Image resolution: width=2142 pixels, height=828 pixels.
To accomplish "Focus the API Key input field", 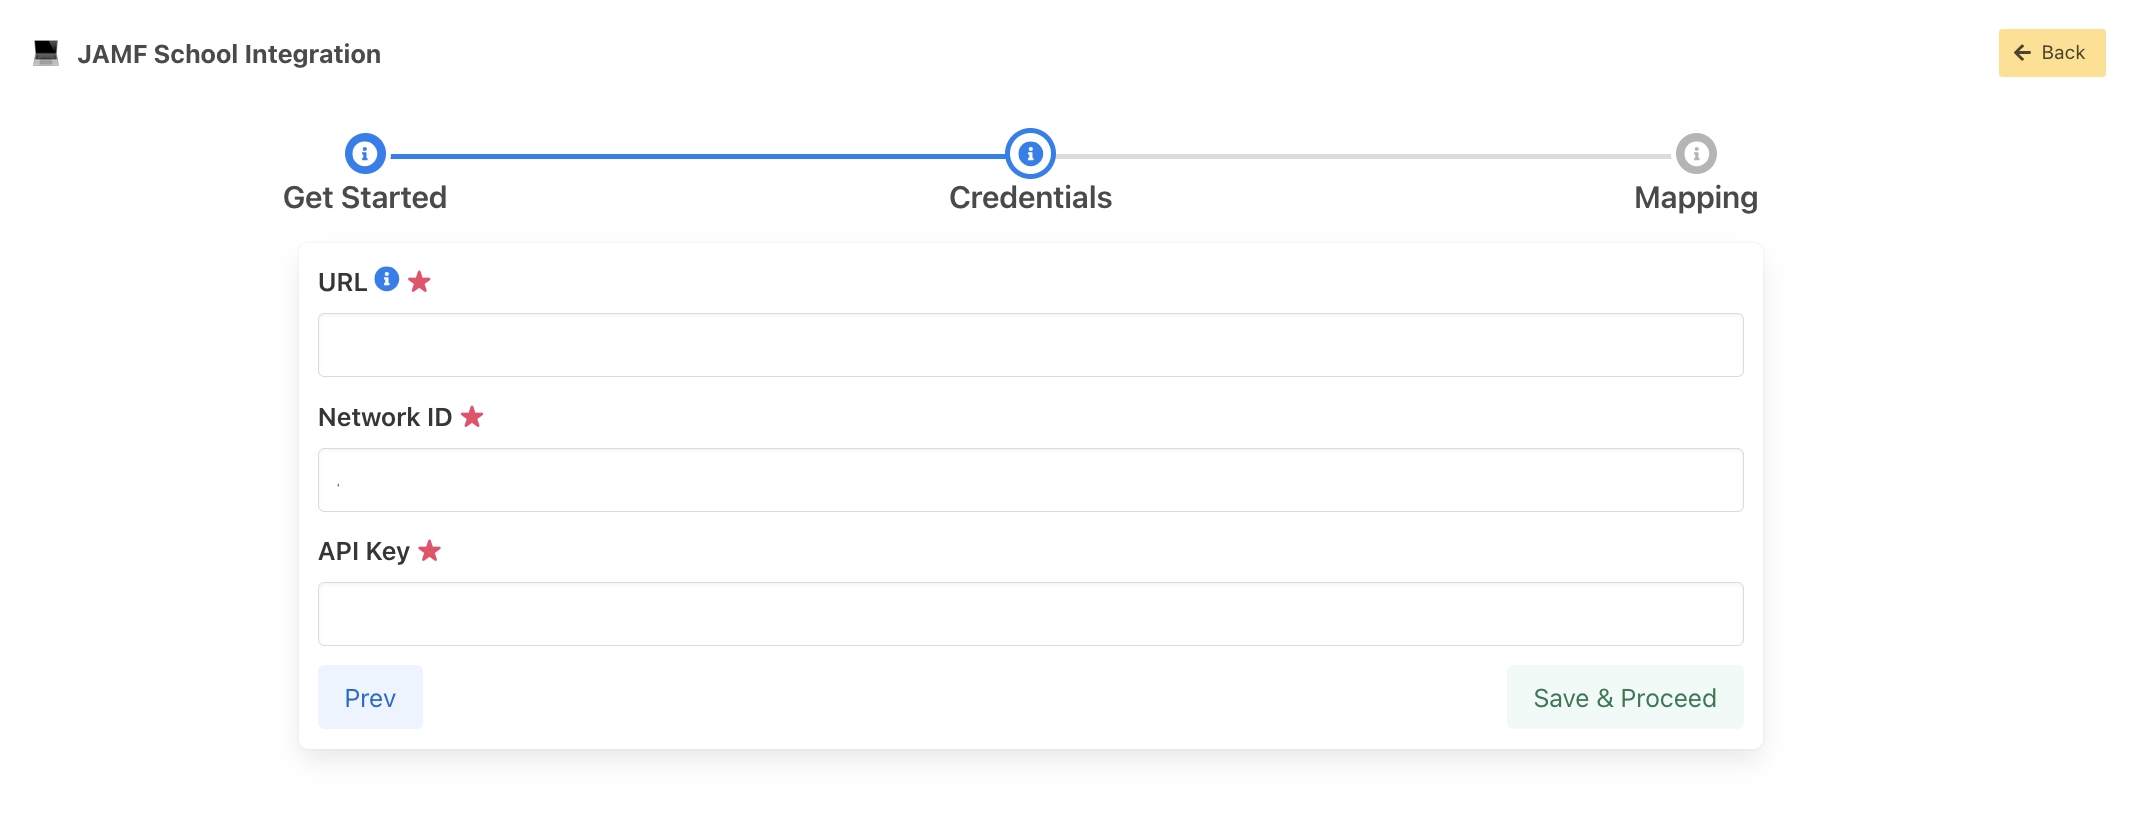I will (x=1030, y=614).
